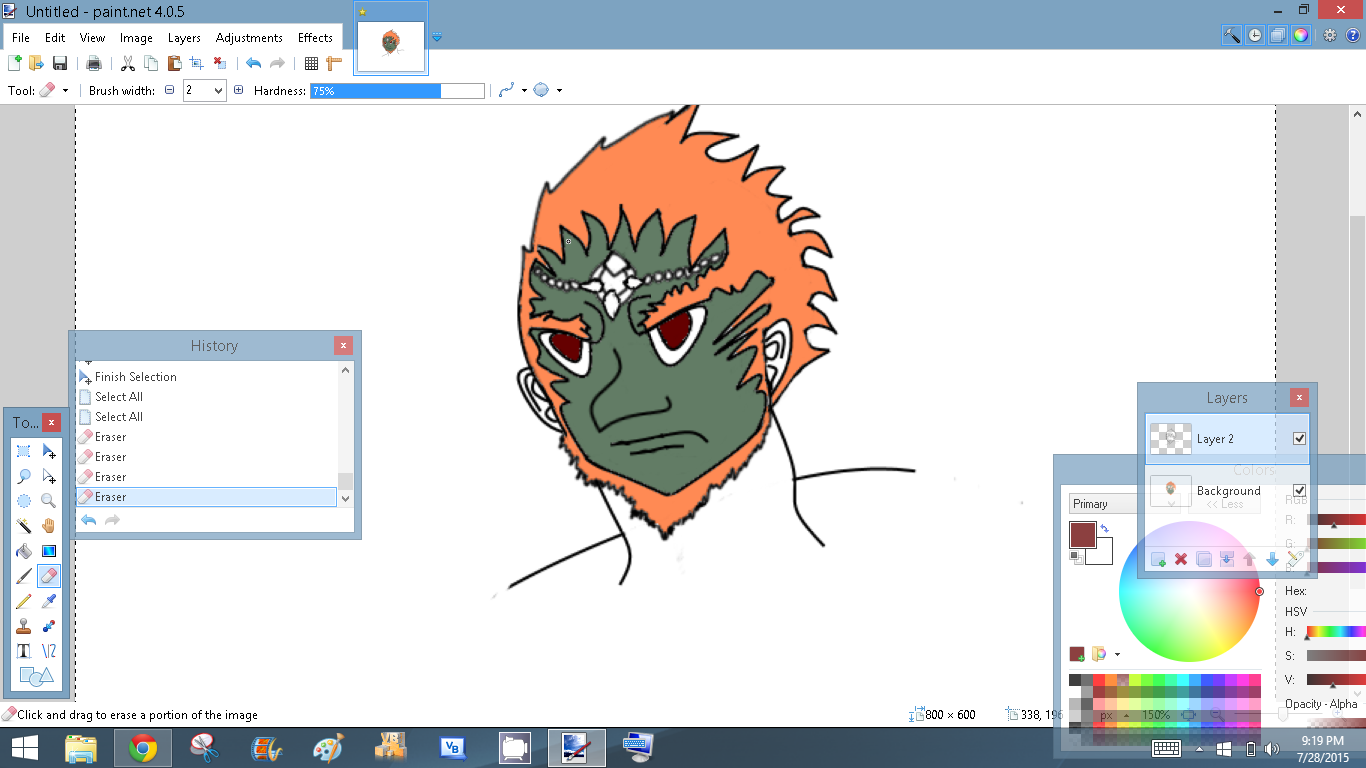Screen dimensions: 1366x768
Task: Toggle the pixel grid button
Action: point(311,63)
